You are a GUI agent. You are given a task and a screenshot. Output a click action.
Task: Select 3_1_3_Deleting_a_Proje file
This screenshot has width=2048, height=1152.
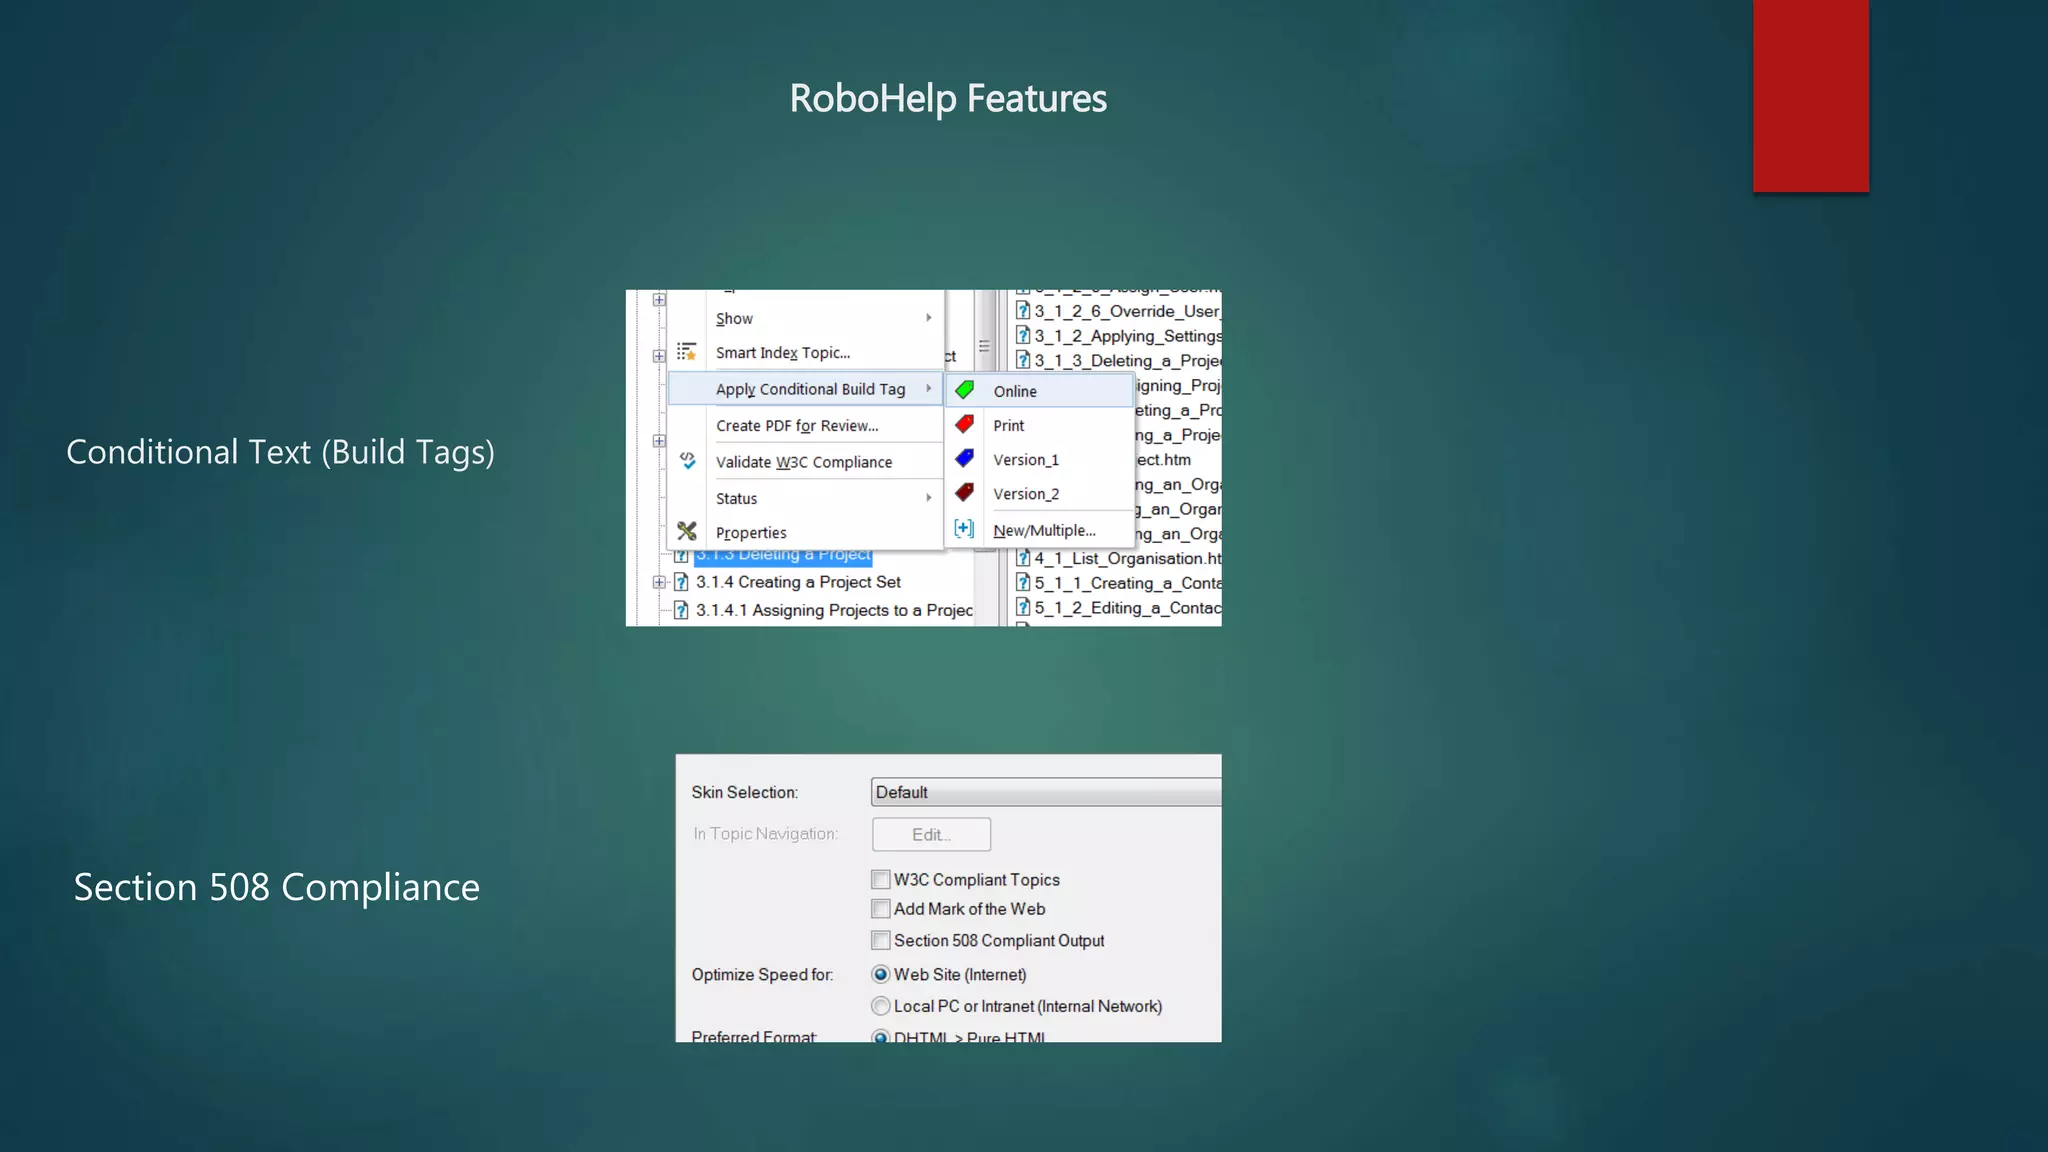click(1127, 360)
